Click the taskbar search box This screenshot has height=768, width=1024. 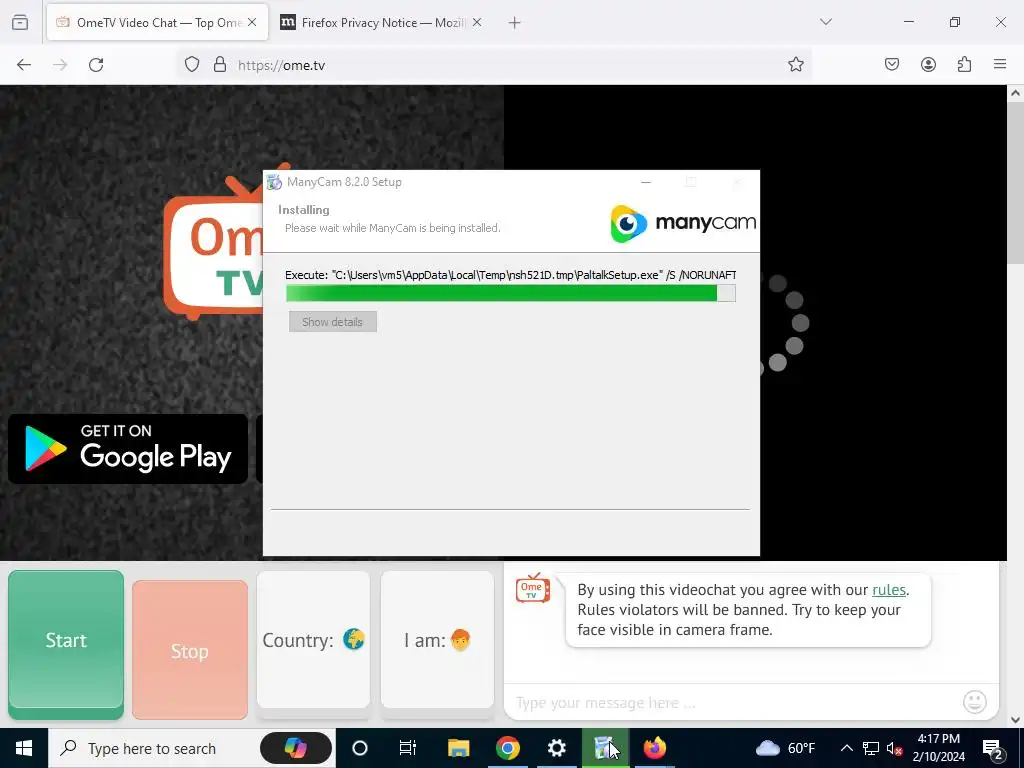click(x=191, y=748)
